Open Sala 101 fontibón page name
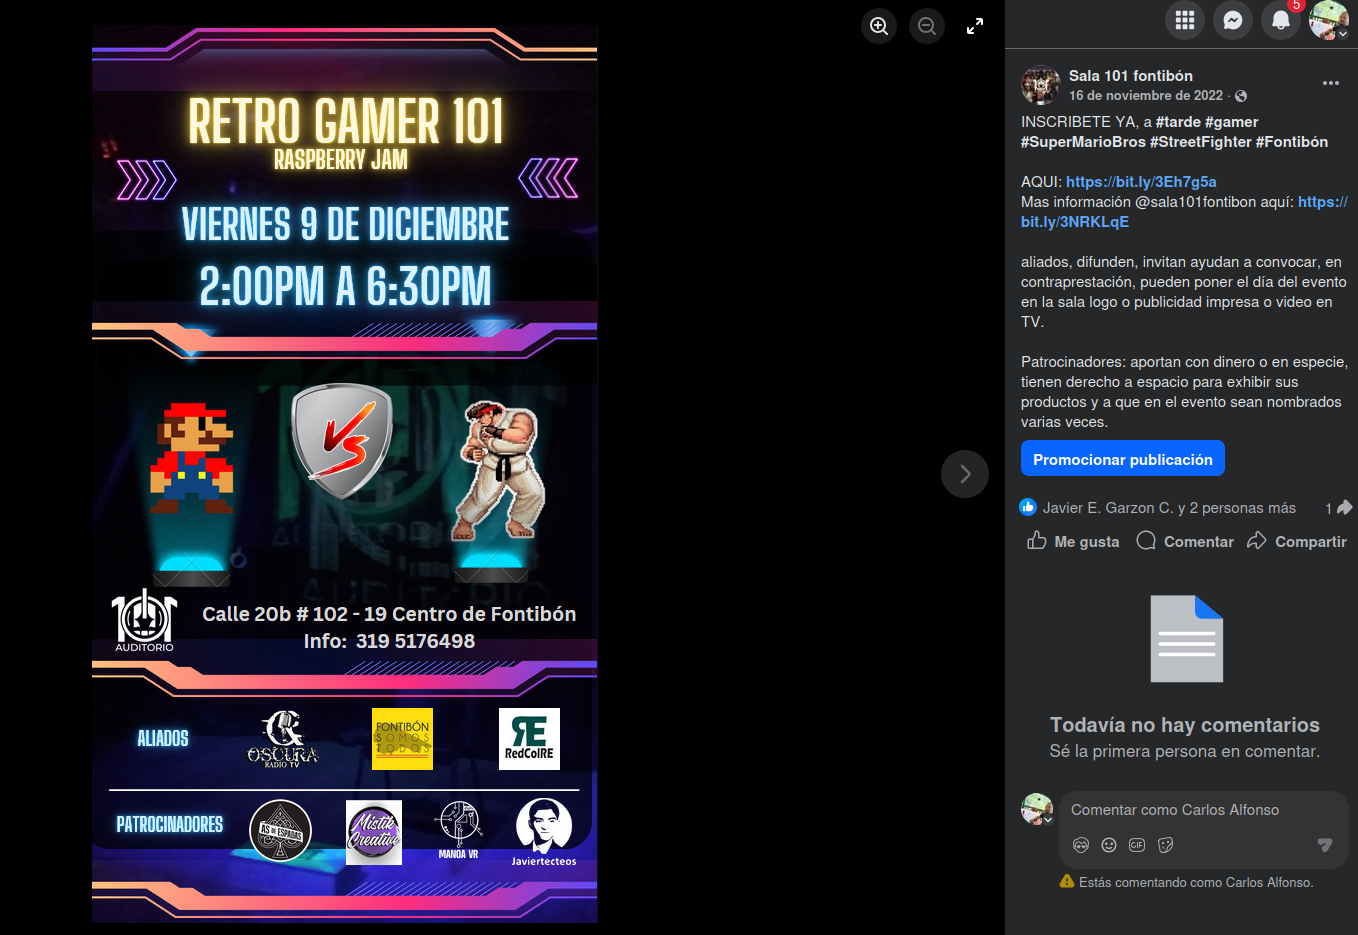The image size is (1358, 935). (1131, 76)
